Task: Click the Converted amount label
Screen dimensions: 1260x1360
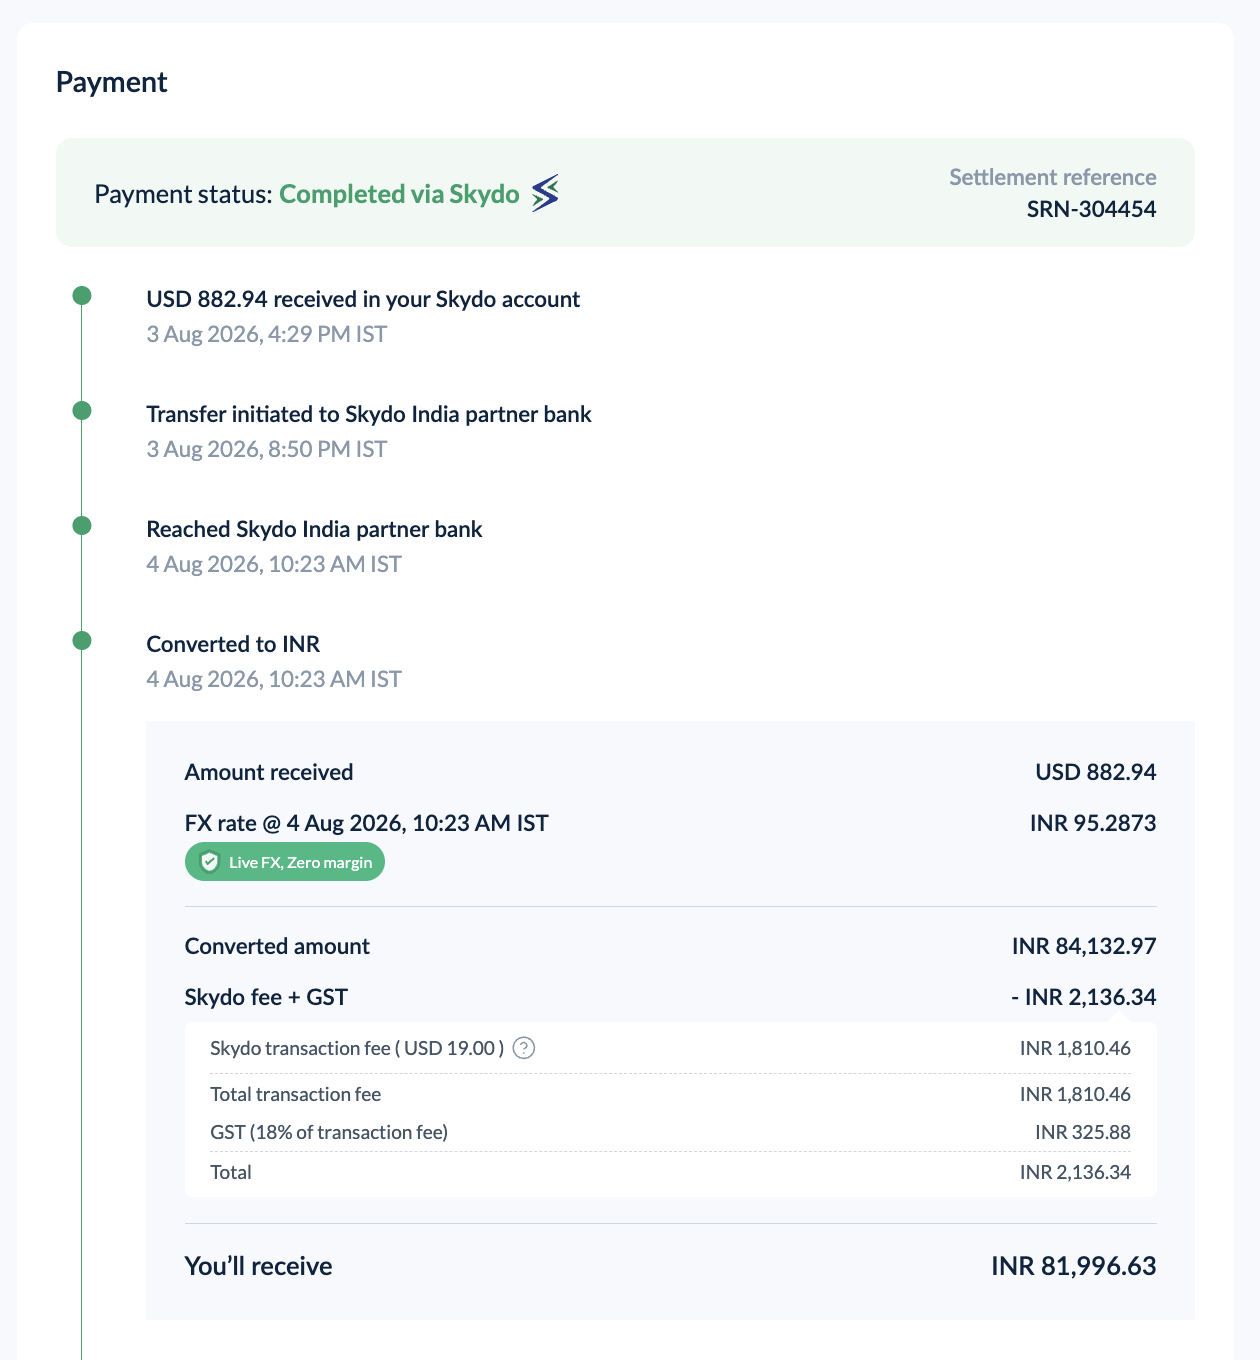Action: click(277, 946)
